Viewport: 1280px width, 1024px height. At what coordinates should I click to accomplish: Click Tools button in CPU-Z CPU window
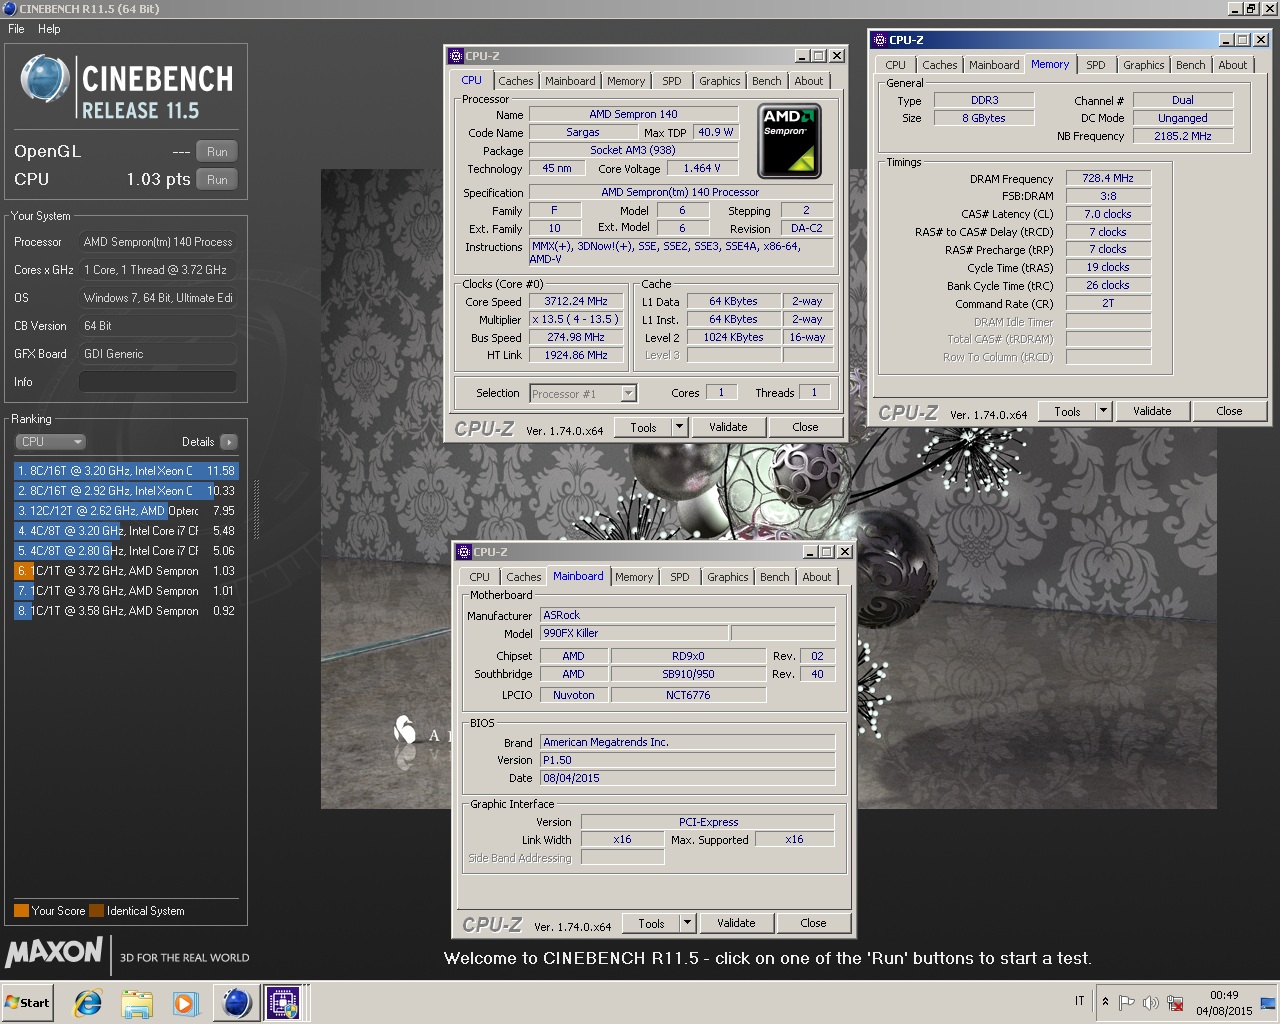tap(643, 427)
